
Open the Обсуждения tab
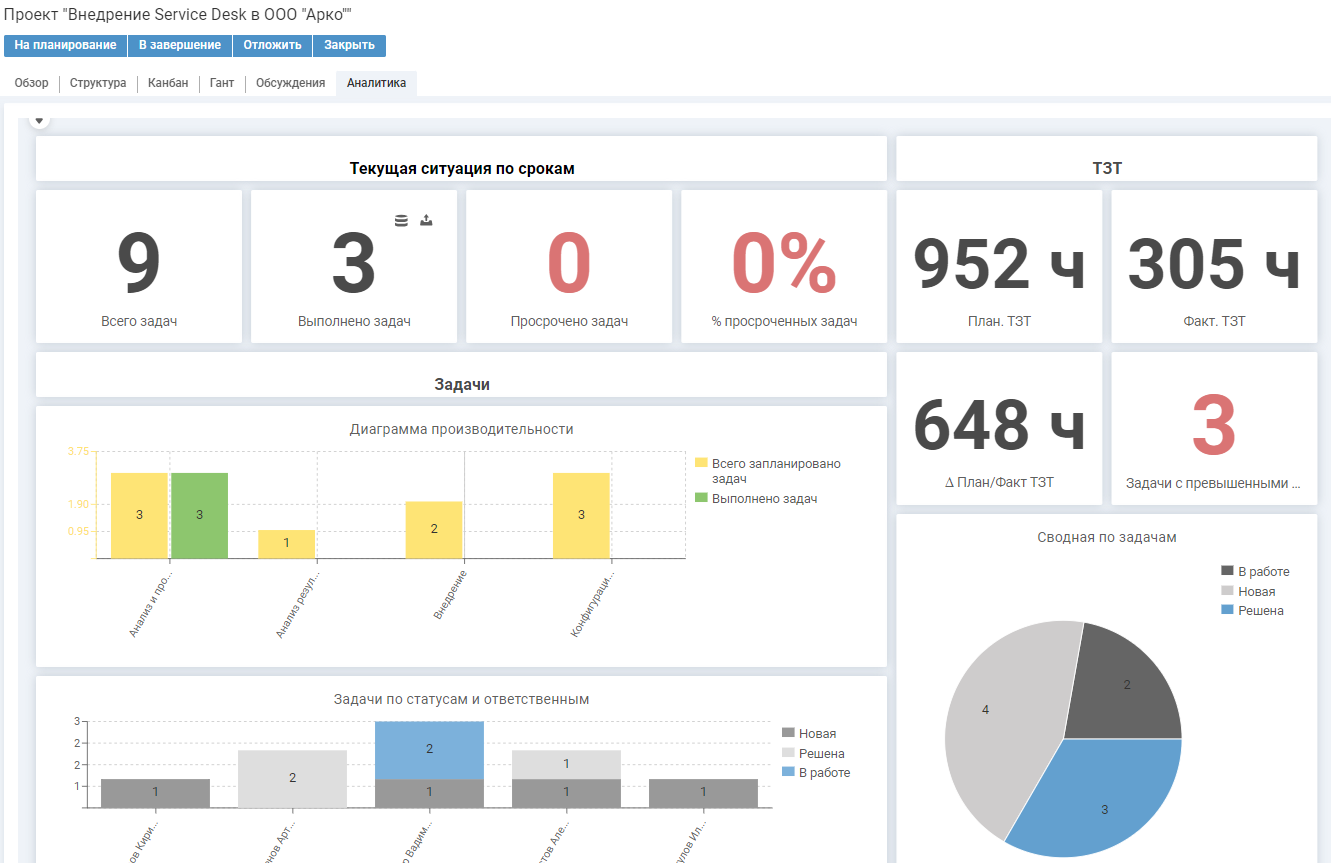tap(290, 83)
